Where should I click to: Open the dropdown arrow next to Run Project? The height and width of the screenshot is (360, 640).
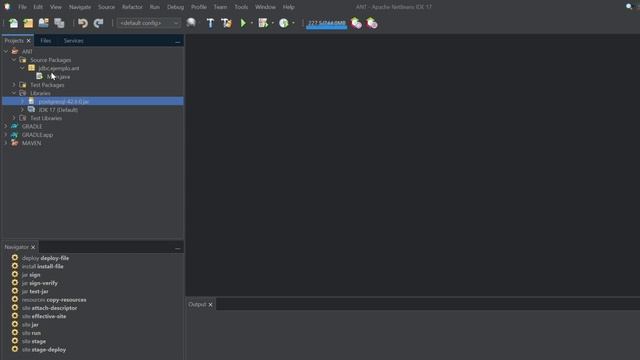tap(252, 23)
